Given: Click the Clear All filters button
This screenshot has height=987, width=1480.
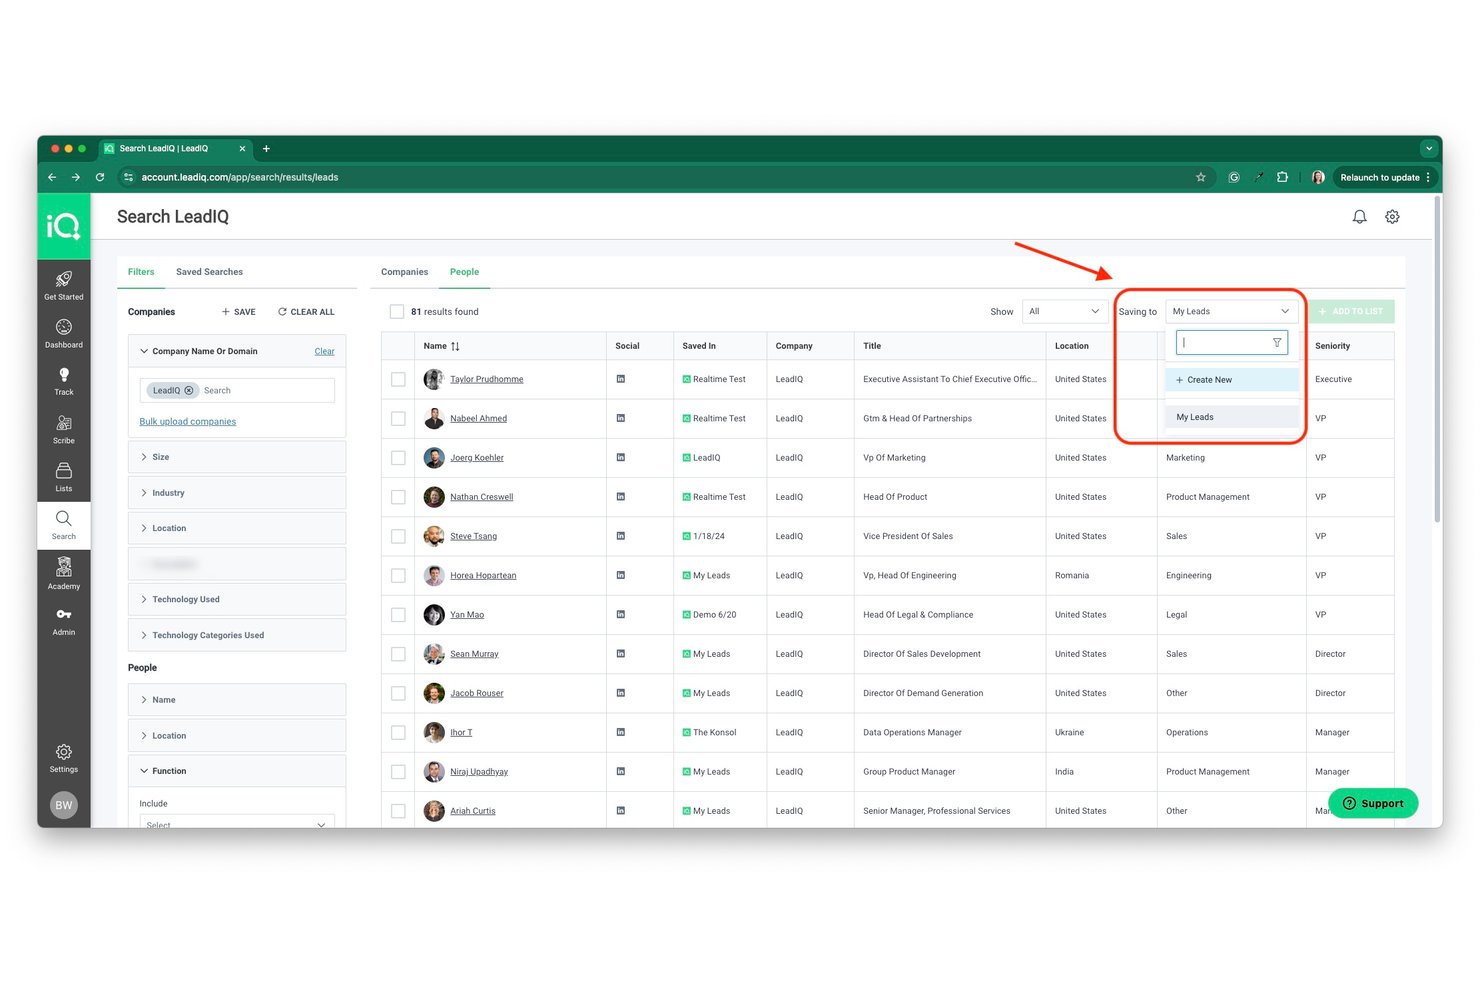Looking at the screenshot, I should click(306, 312).
